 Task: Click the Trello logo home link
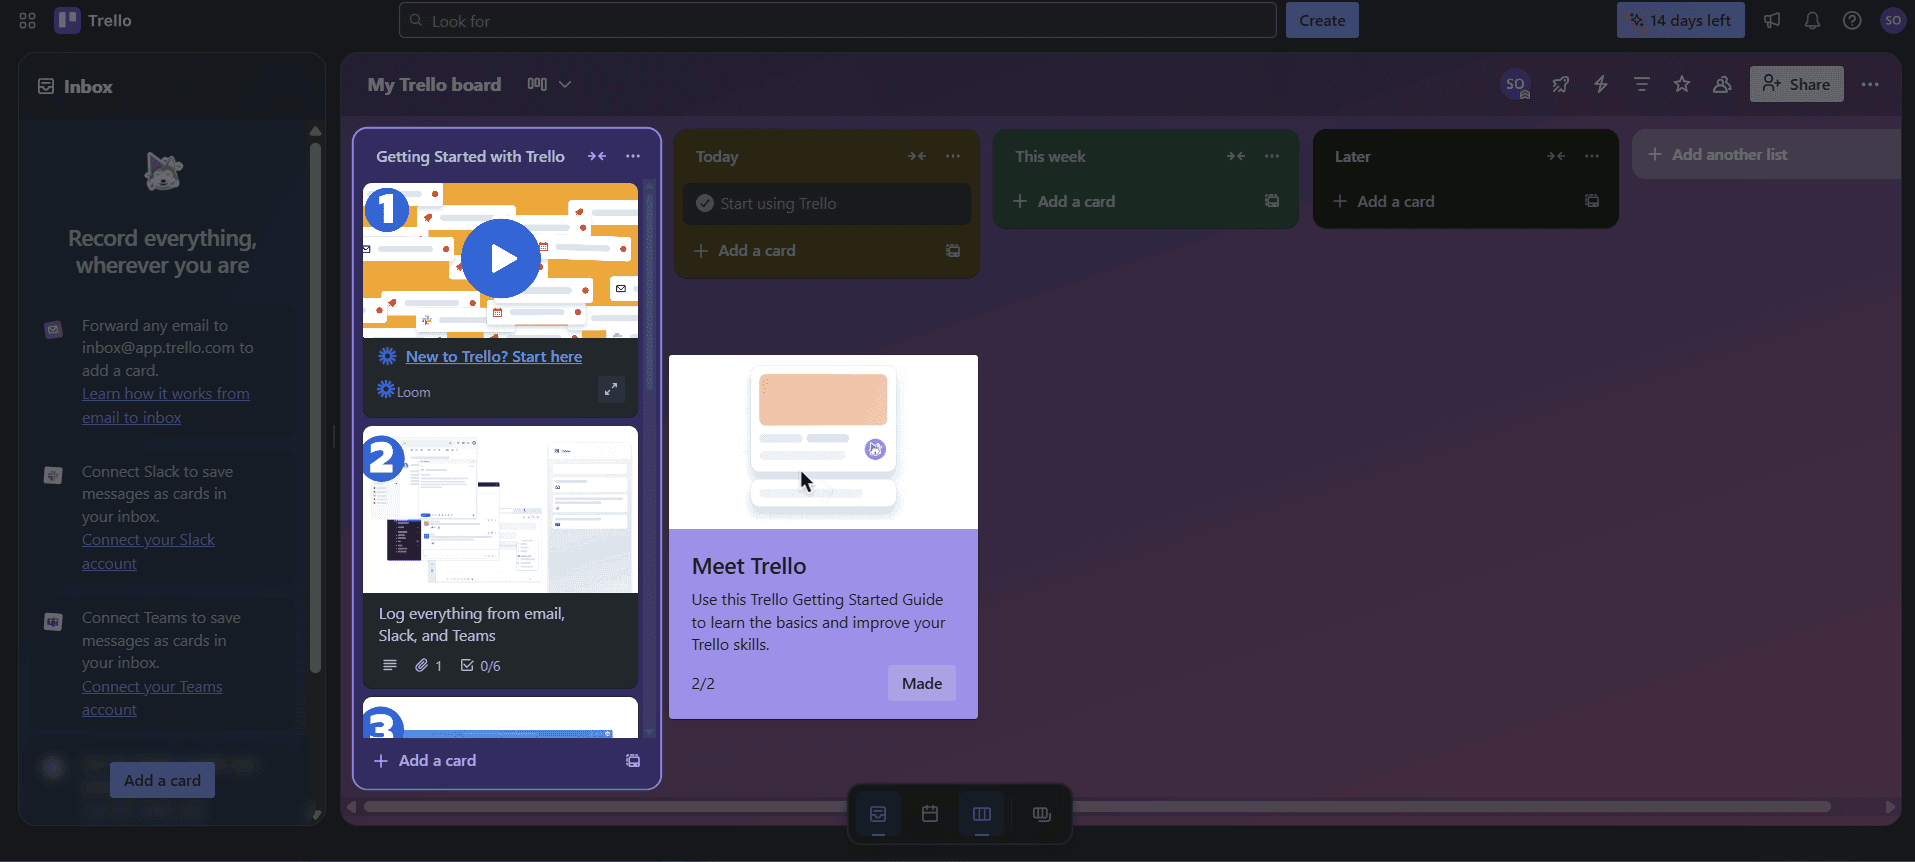[94, 20]
